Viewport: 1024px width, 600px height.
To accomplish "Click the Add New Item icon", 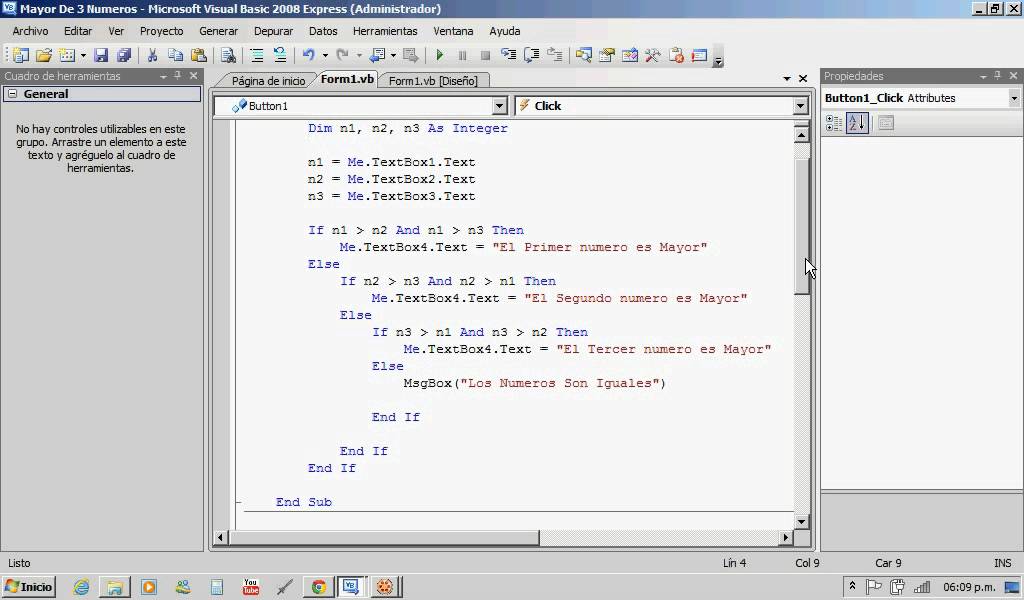I will coord(67,55).
